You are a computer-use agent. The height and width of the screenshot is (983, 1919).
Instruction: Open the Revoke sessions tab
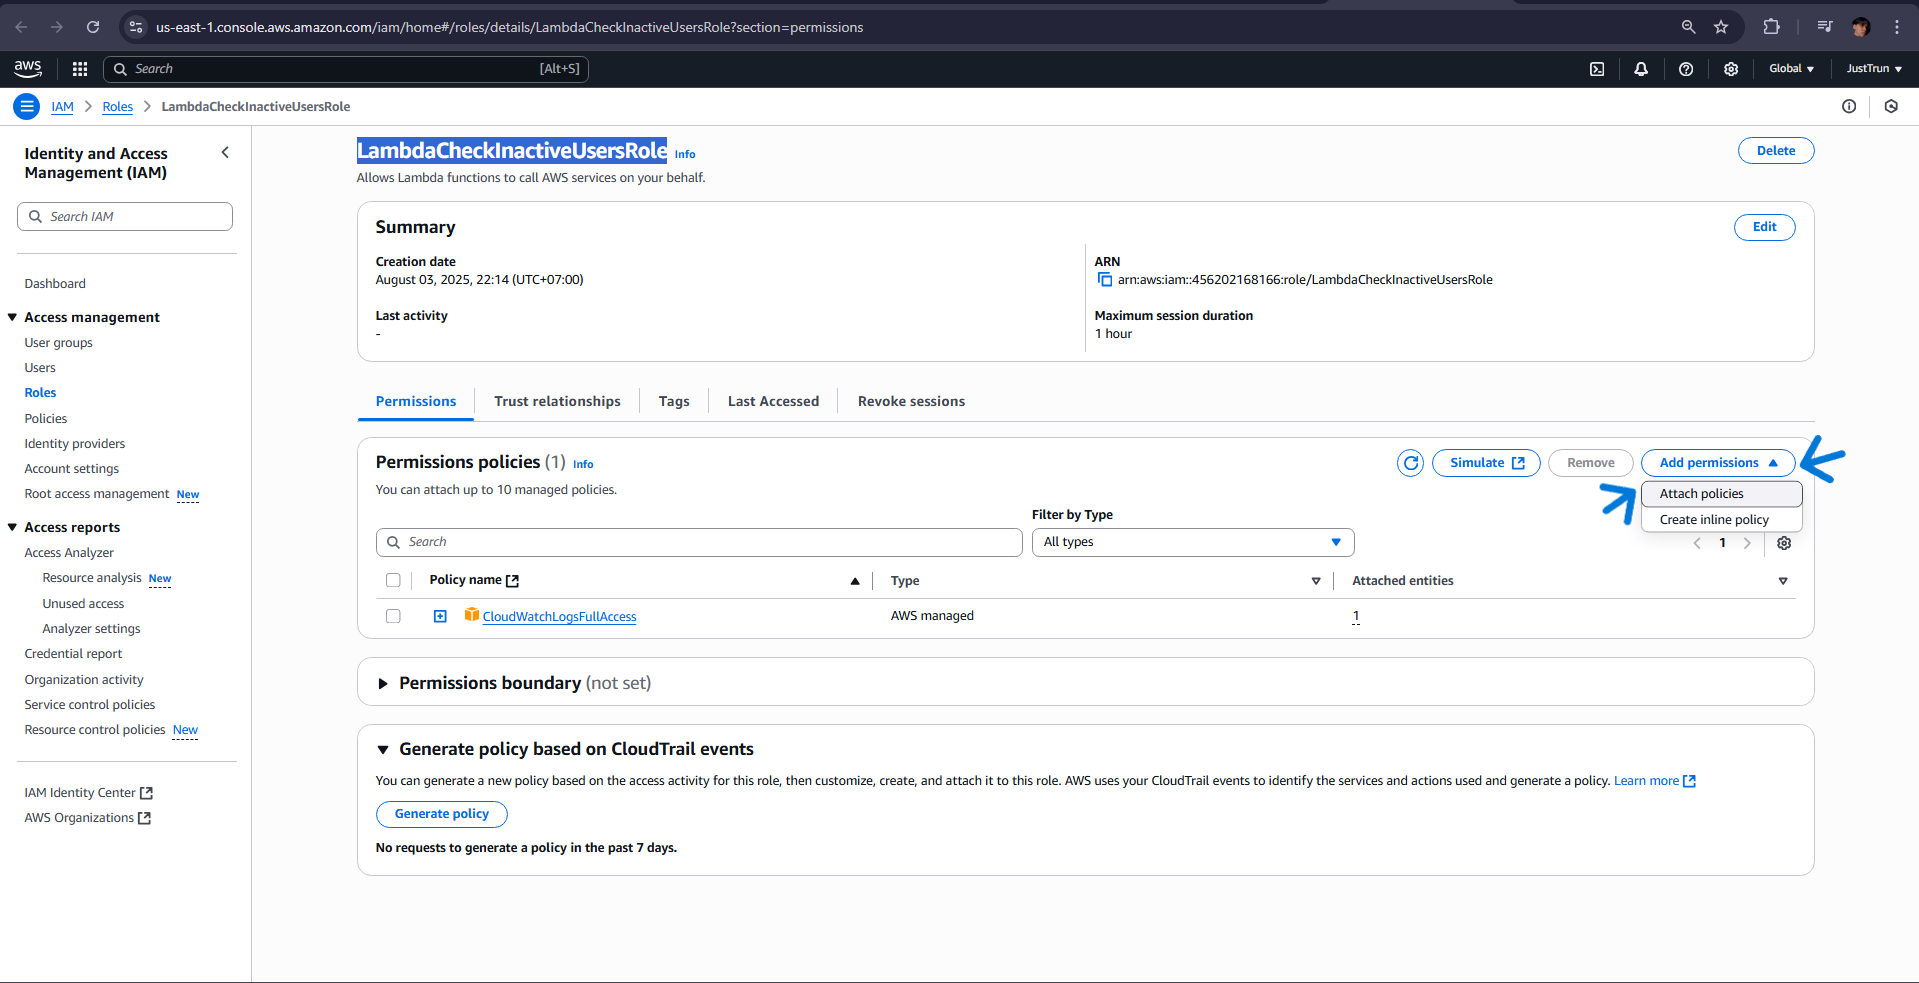pyautogui.click(x=911, y=401)
